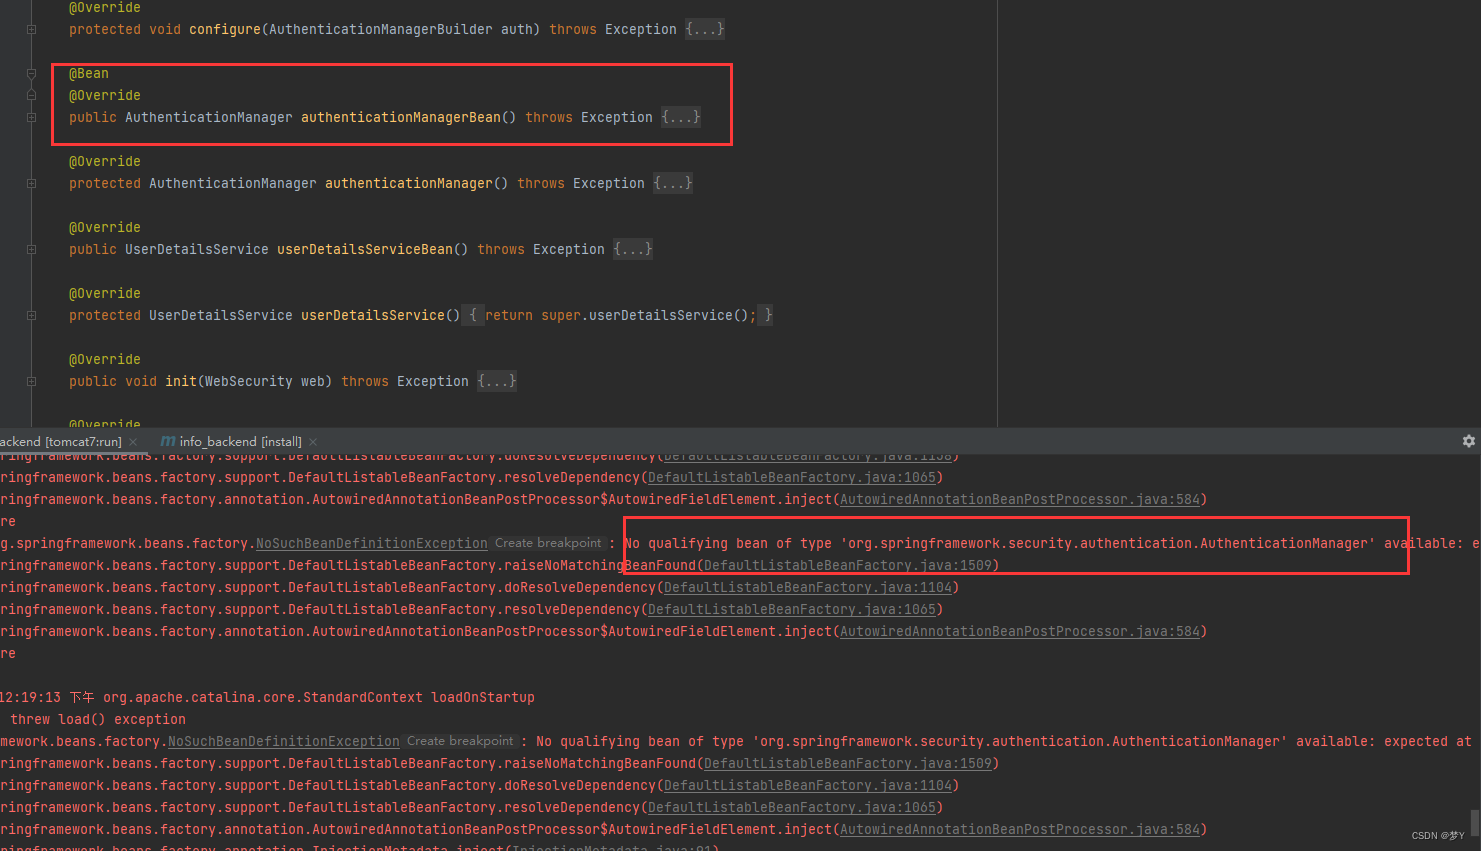
Task: Expand the folded body of authenticationManagerBean
Action: point(680,117)
